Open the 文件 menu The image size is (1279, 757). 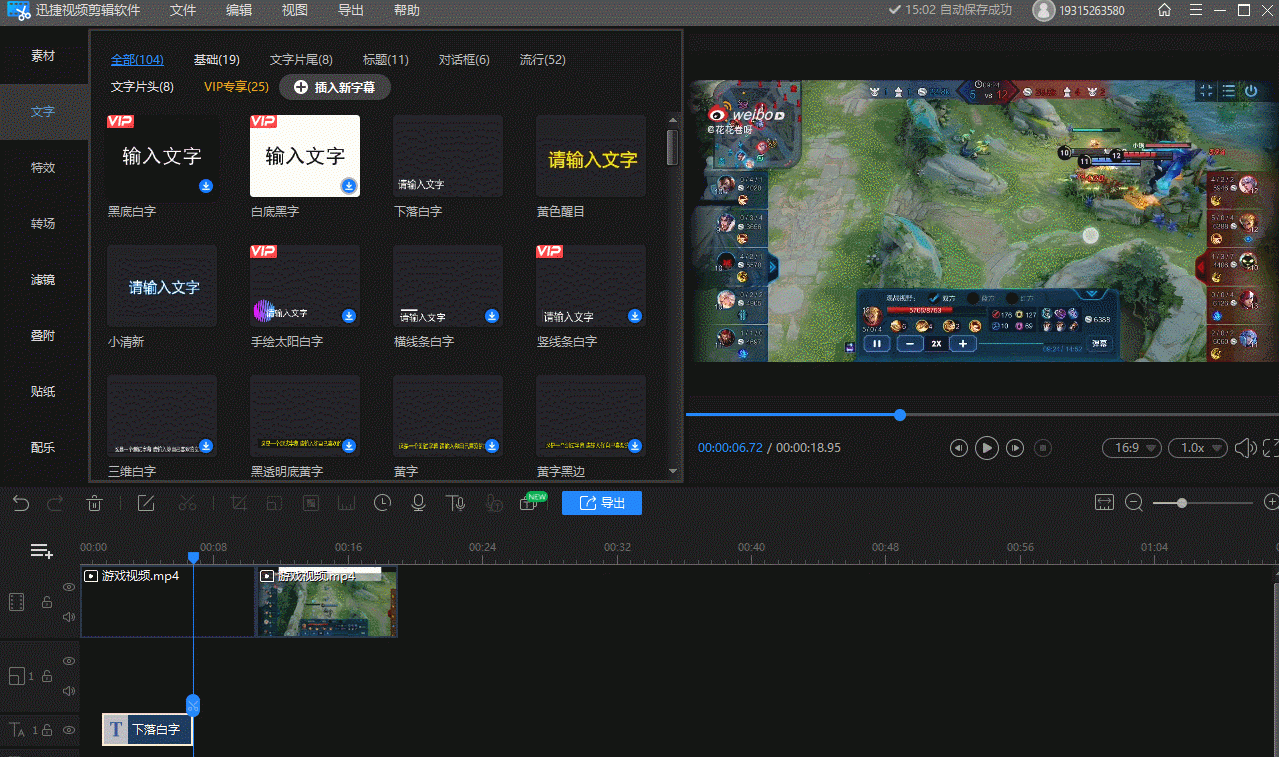click(x=183, y=10)
